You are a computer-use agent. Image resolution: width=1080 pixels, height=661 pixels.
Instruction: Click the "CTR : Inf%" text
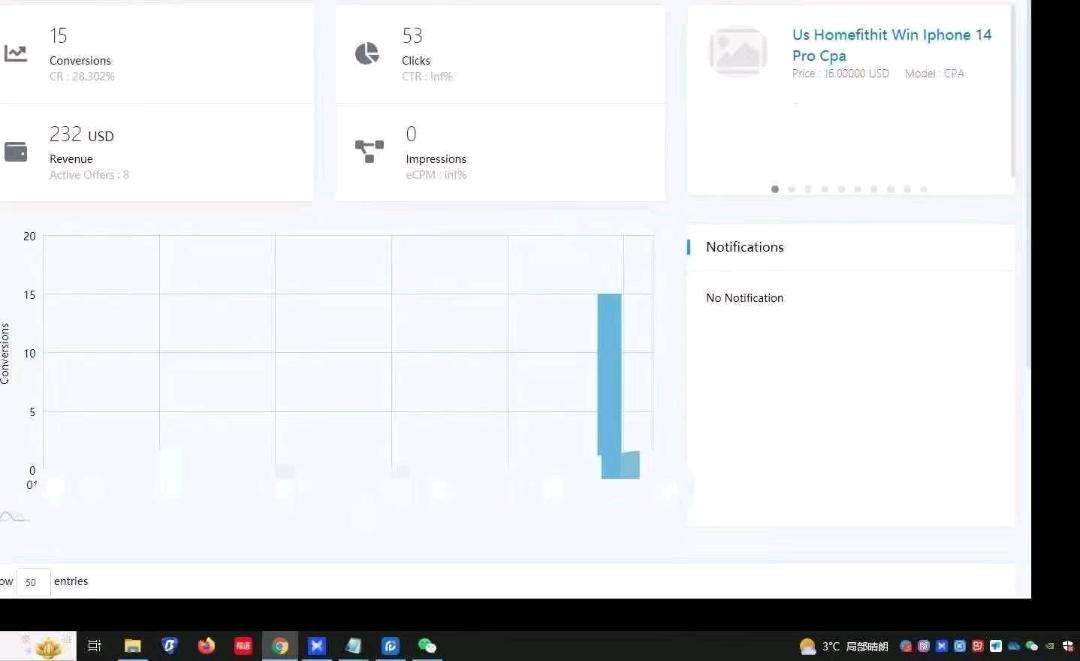pyautogui.click(x=427, y=76)
